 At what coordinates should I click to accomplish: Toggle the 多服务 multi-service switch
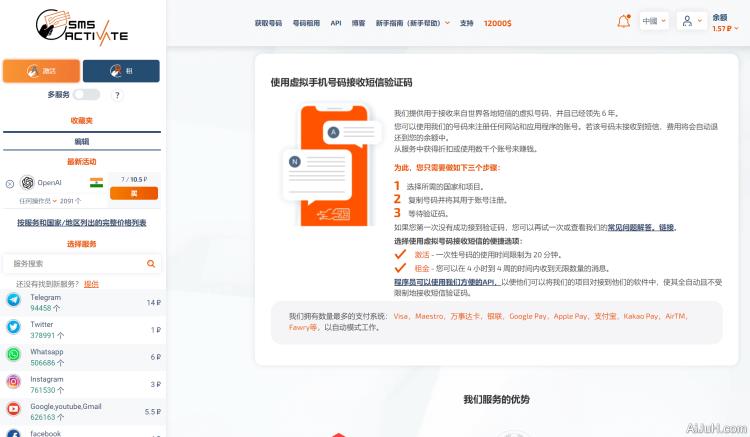click(86, 95)
